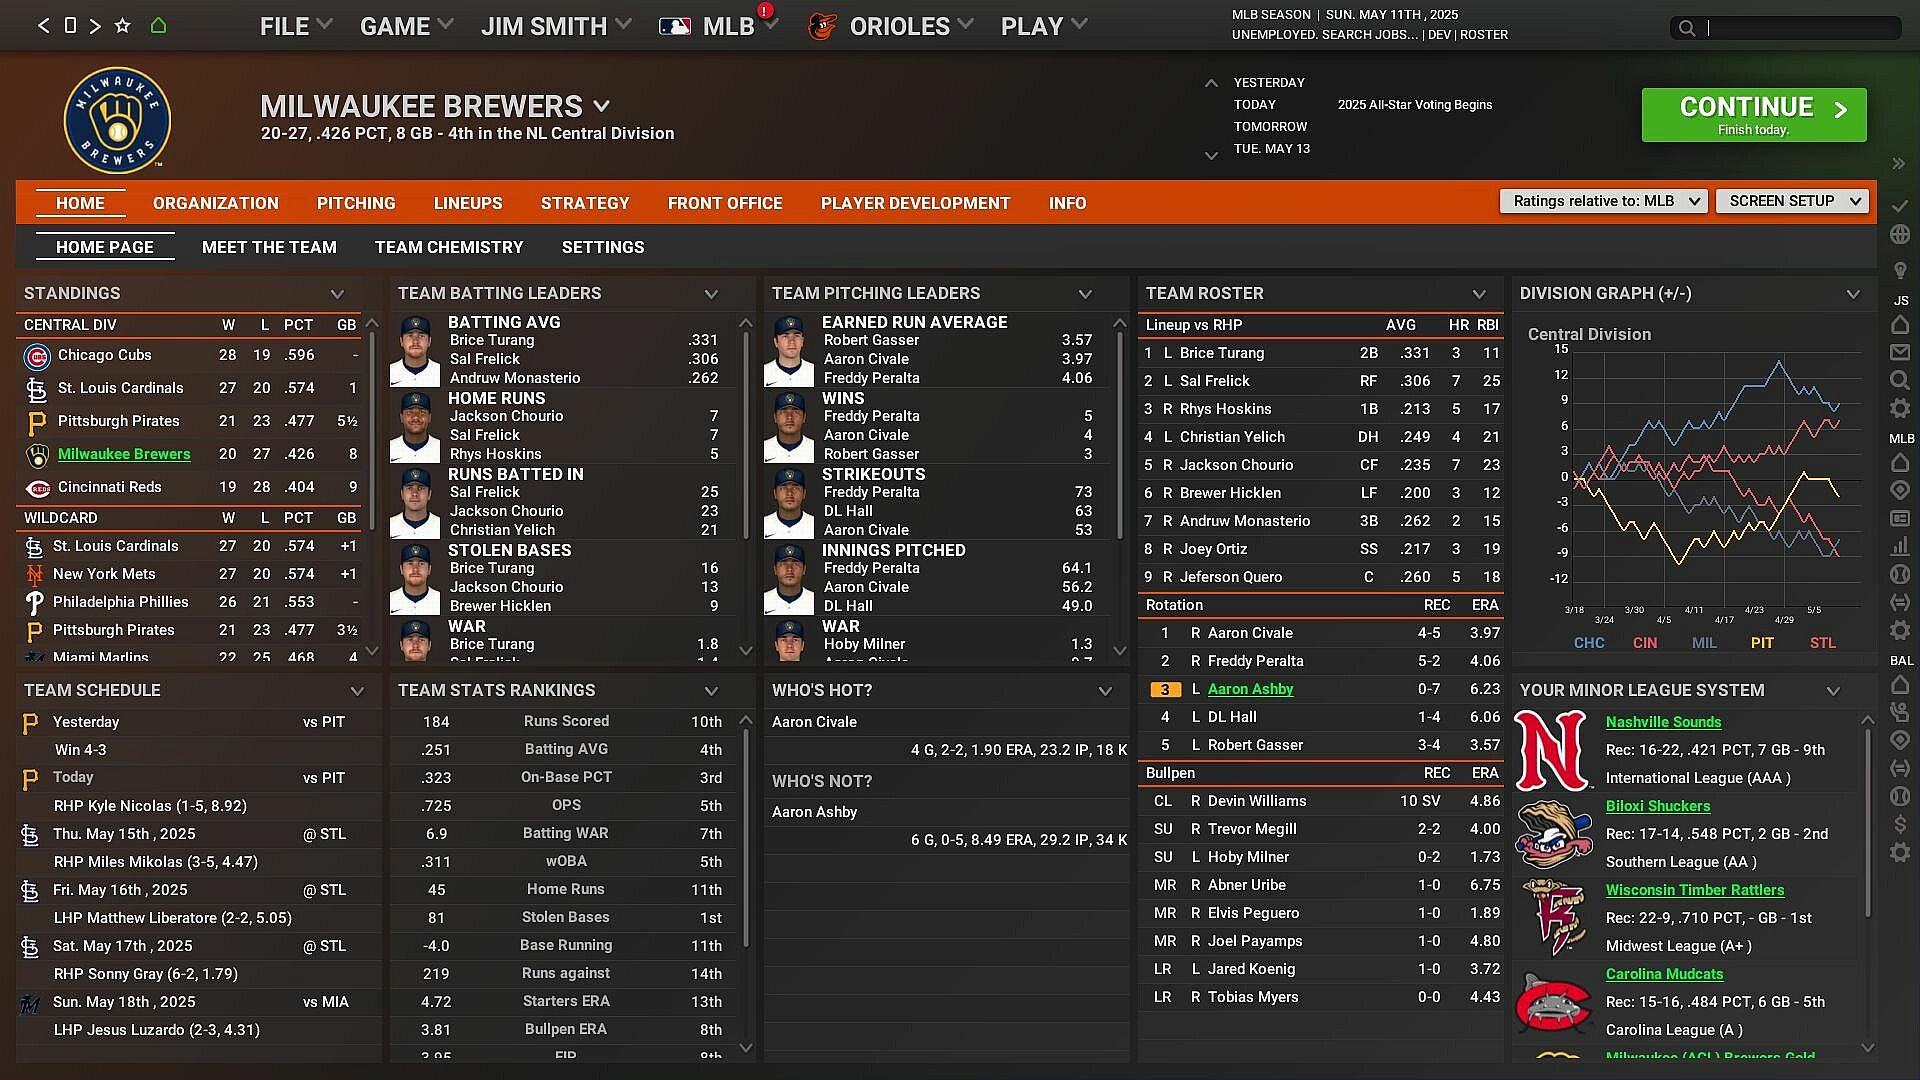This screenshot has height=1080, width=1920.
Task: Click the Team Stats Rankings scrollbar
Action: pyautogui.click(x=745, y=840)
